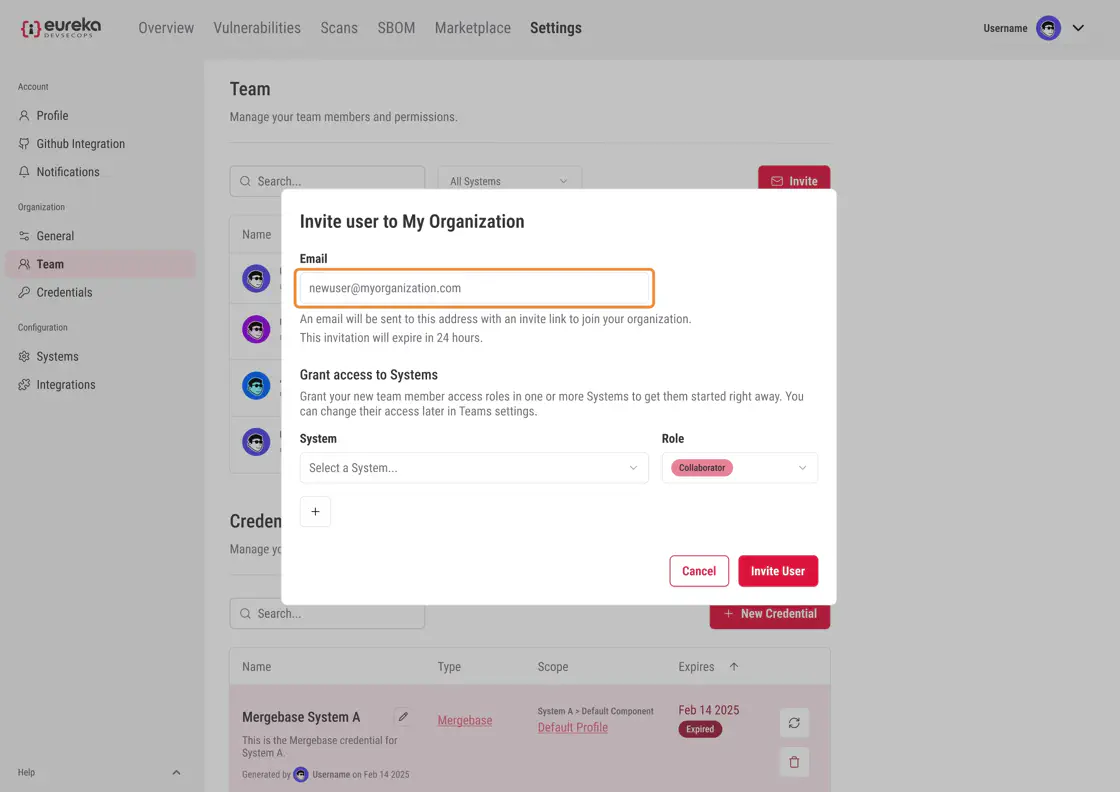Click the edit pencil icon beside Mergebase System A

(x=402, y=716)
